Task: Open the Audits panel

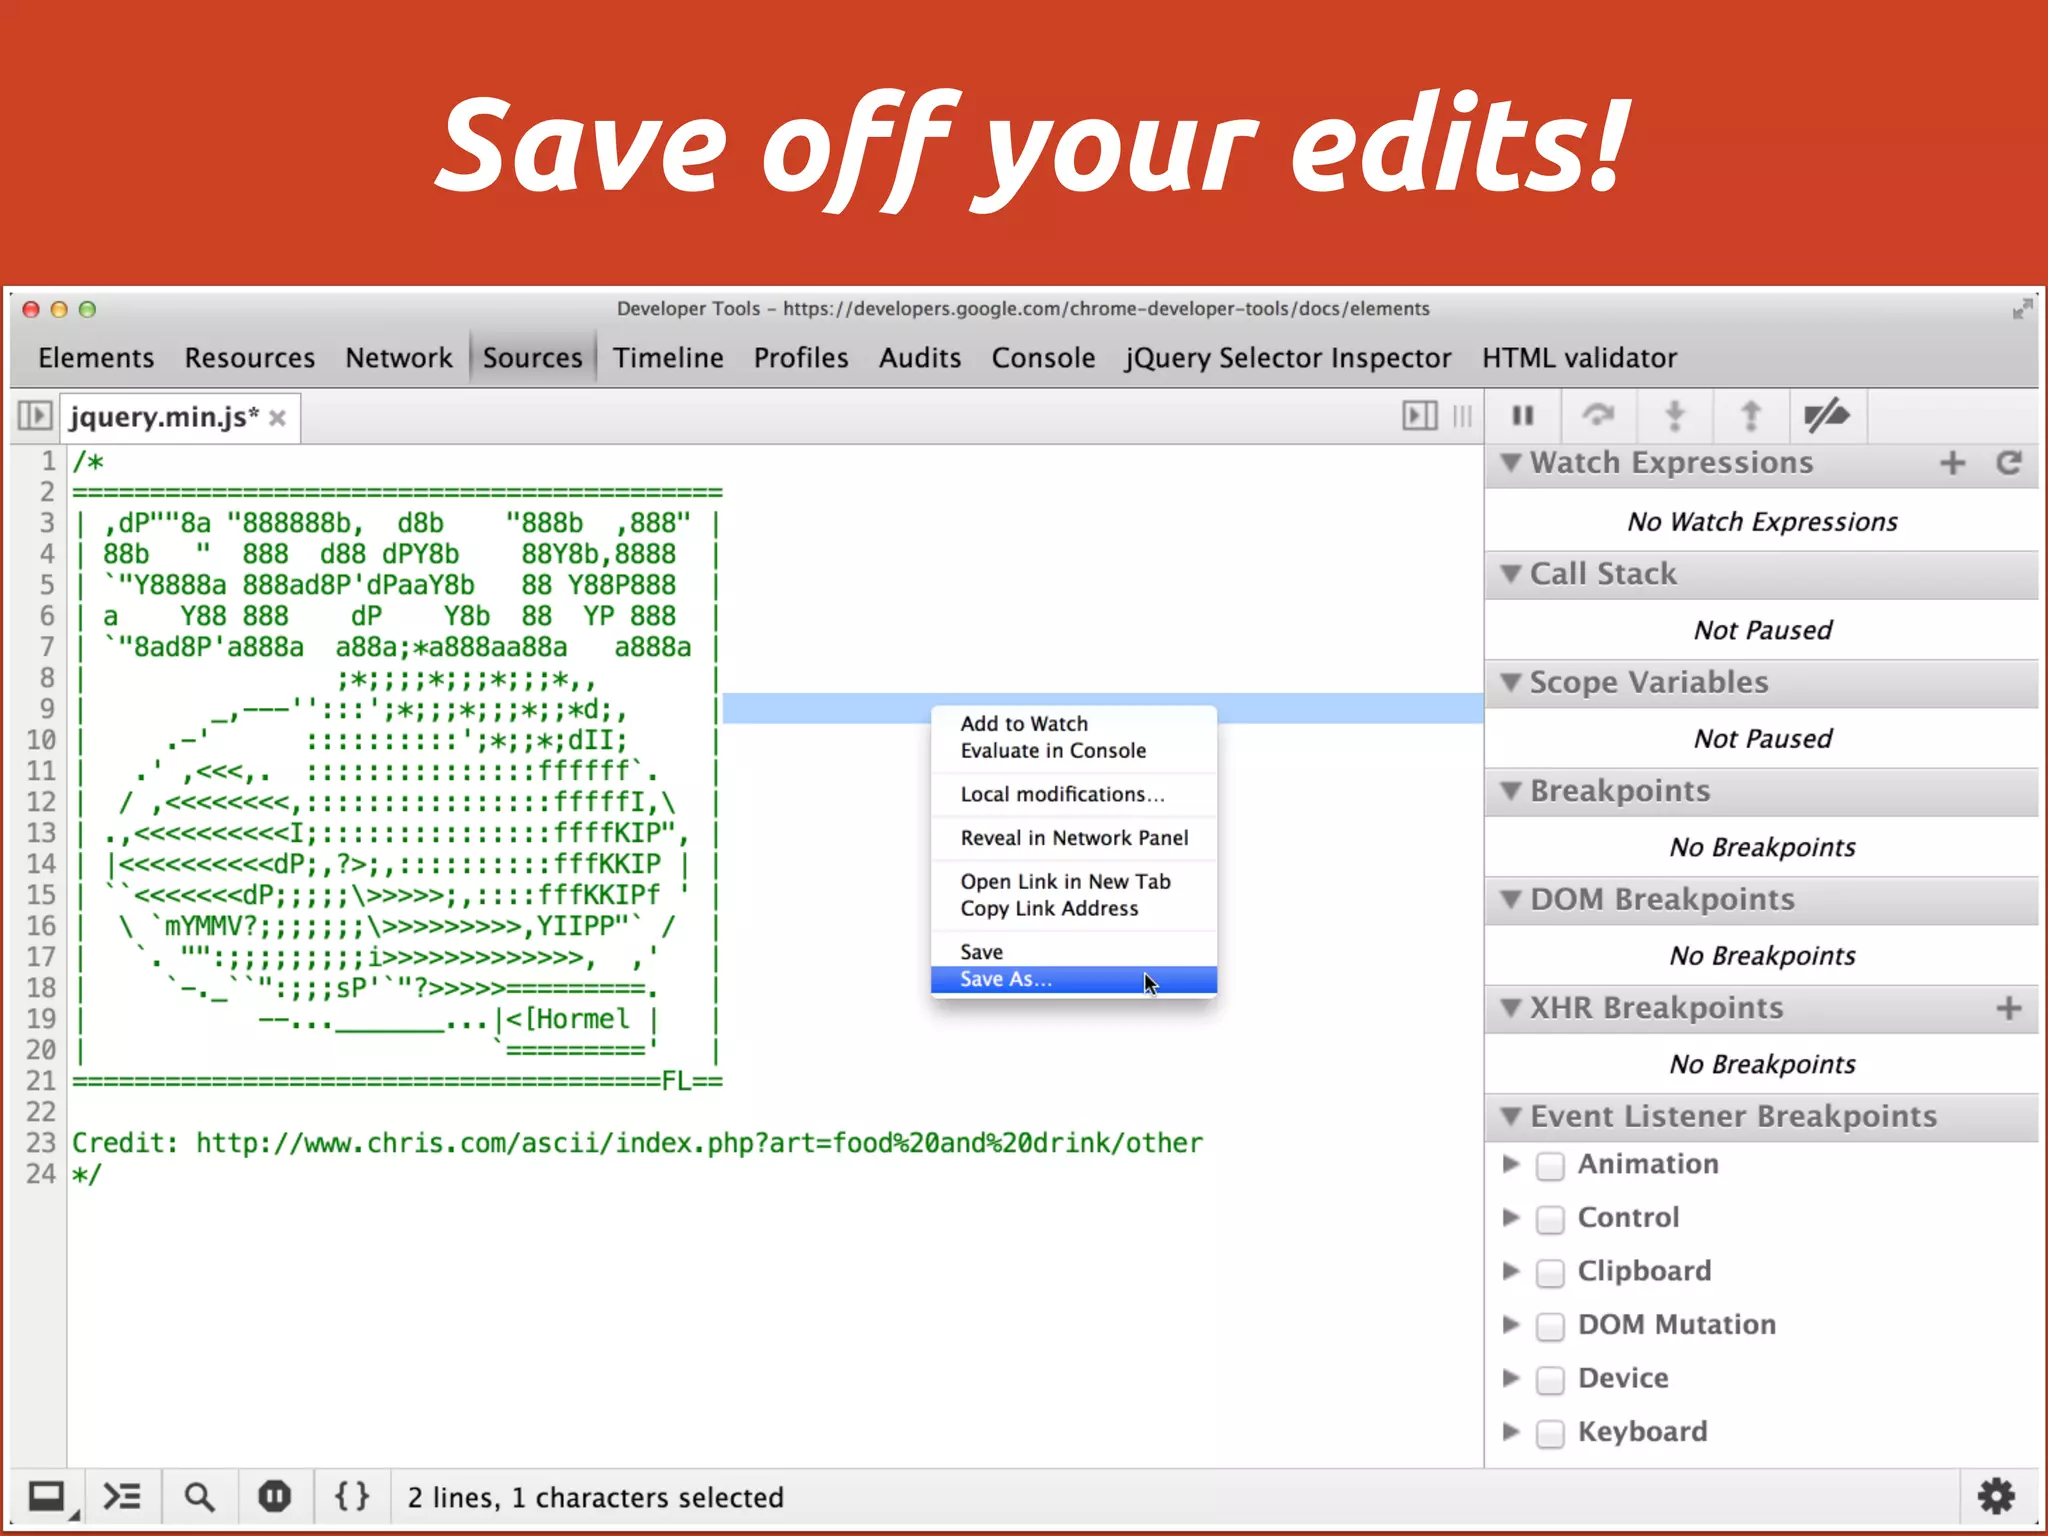Action: [920, 358]
